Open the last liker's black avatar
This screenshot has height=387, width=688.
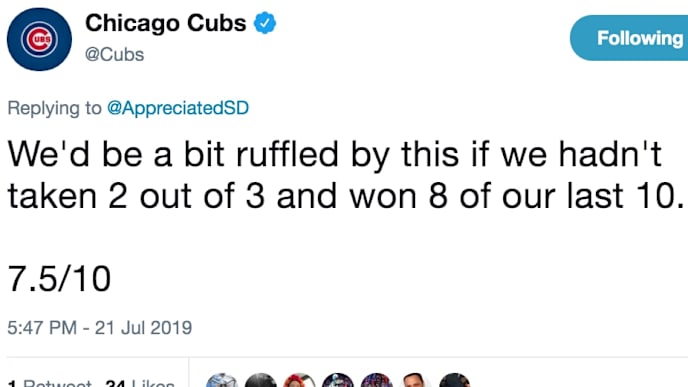[454, 381]
